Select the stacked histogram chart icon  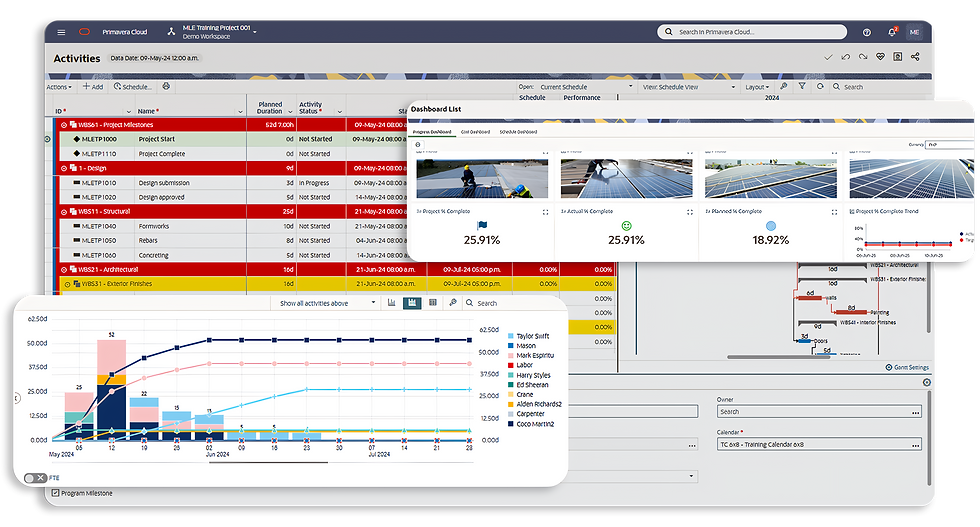[x=412, y=303]
